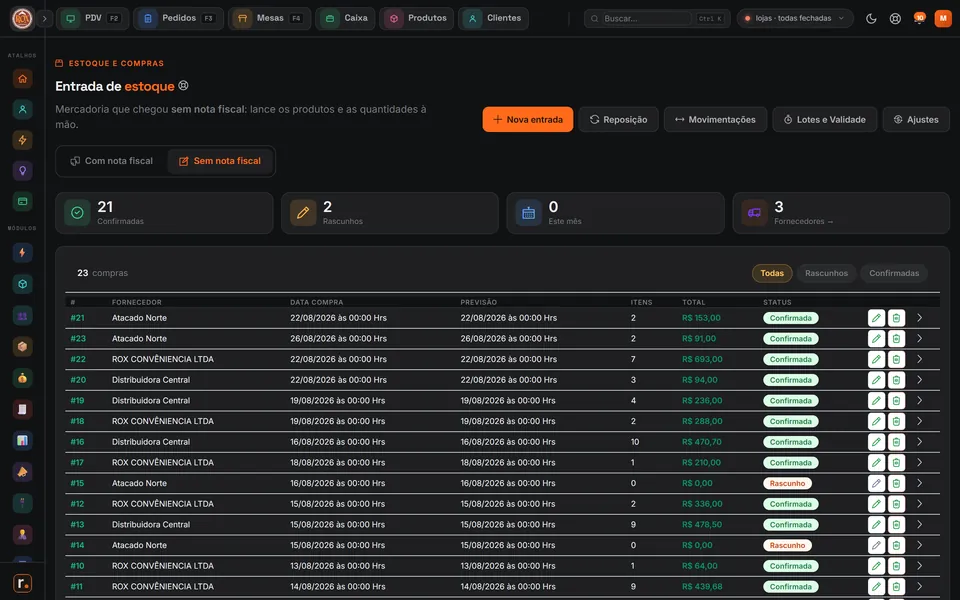Switch to Com nota fiscal mode

pyautogui.click(x=111, y=161)
